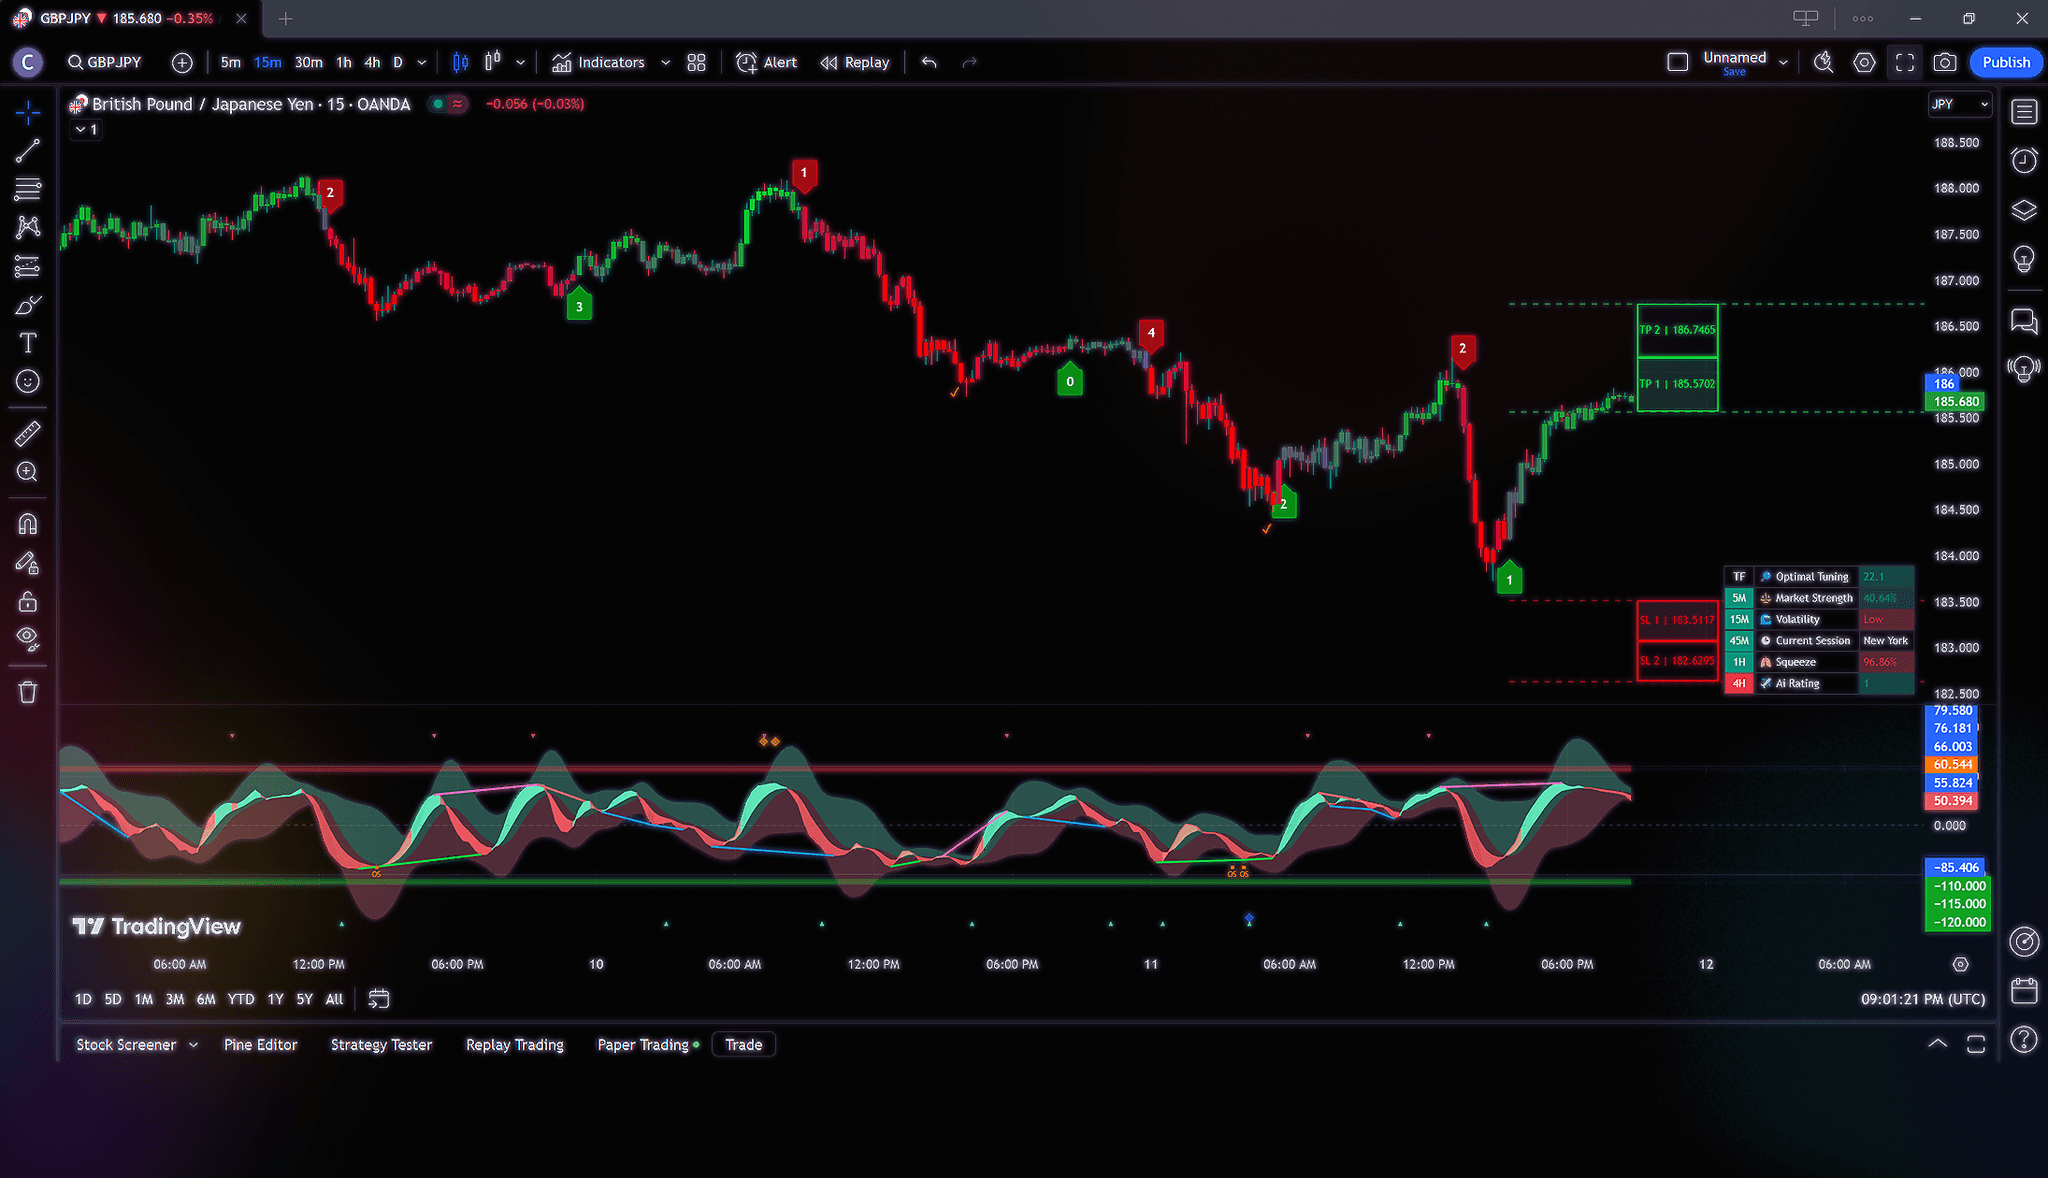Open the quick search icon
The image size is (2048, 1178).
coord(1824,62)
